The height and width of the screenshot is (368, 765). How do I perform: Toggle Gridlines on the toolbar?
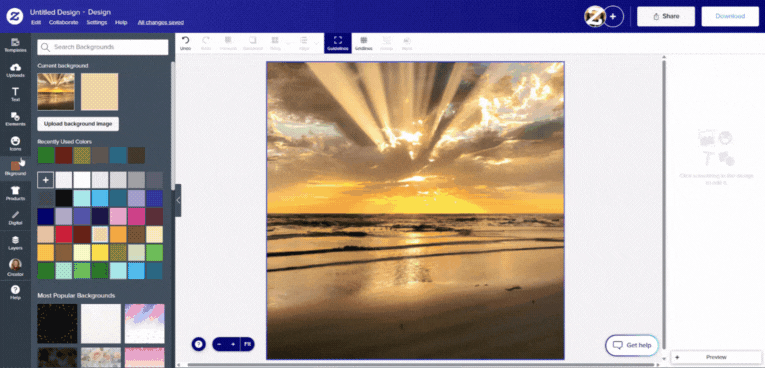point(363,43)
